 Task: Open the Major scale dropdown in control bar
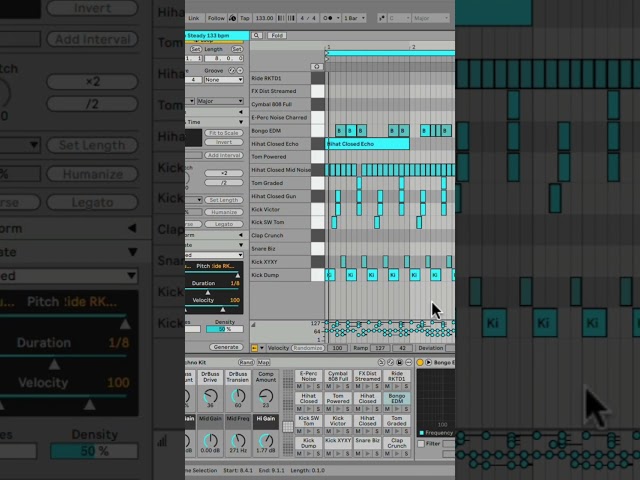[431, 18]
